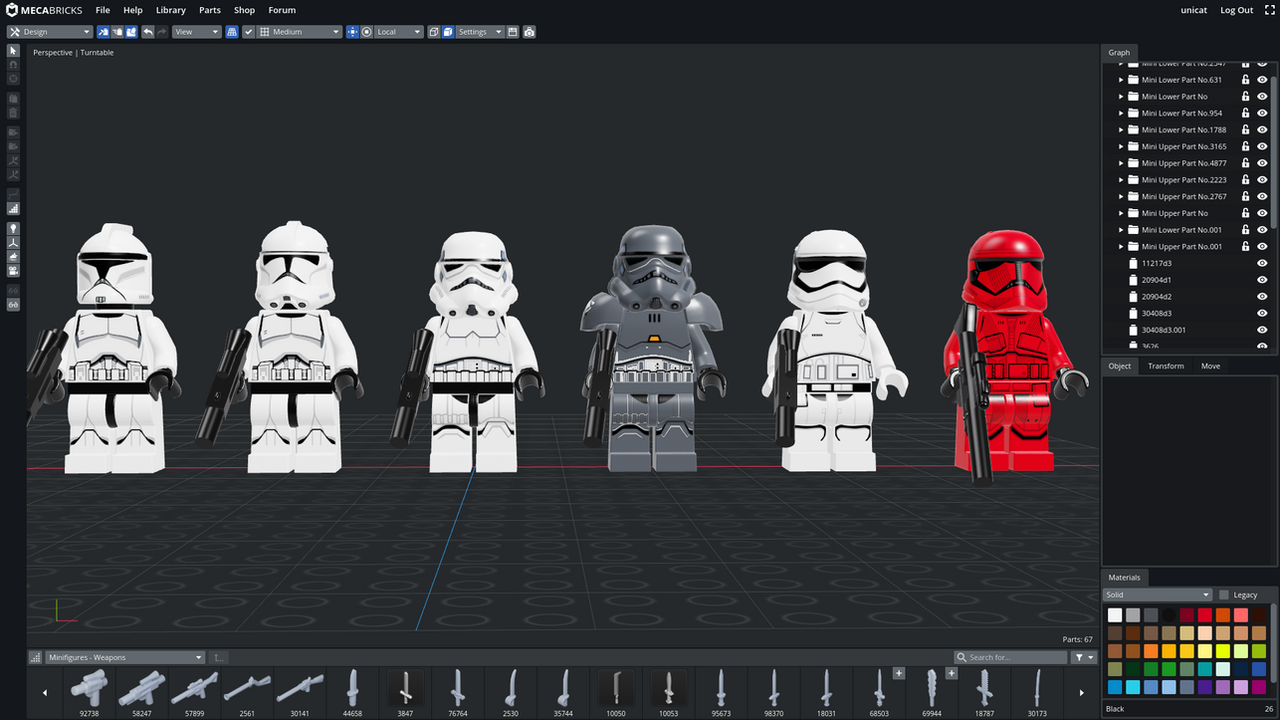The width and height of the screenshot is (1280, 720).
Task: Click the Forum link in menu bar
Action: pyautogui.click(x=282, y=10)
